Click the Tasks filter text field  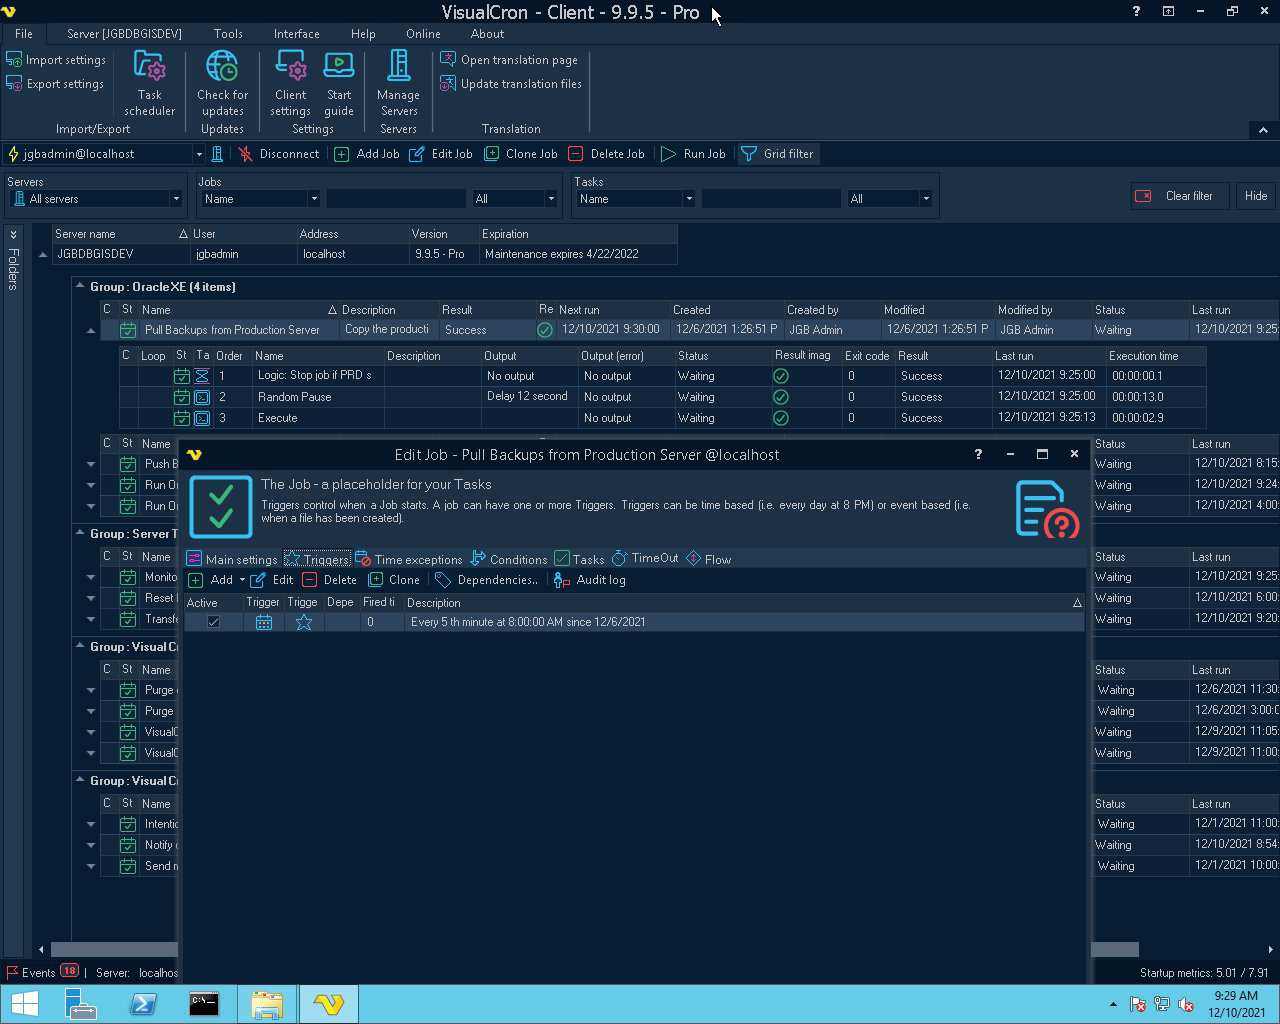771,199
